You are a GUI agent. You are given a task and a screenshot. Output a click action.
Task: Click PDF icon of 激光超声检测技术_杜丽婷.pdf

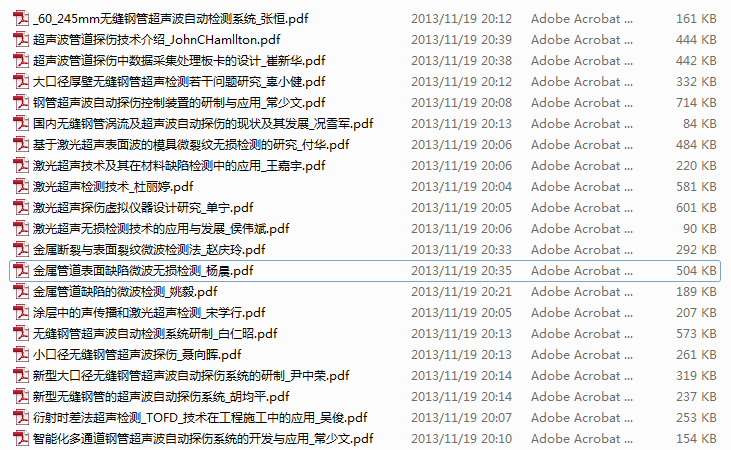tap(21, 187)
